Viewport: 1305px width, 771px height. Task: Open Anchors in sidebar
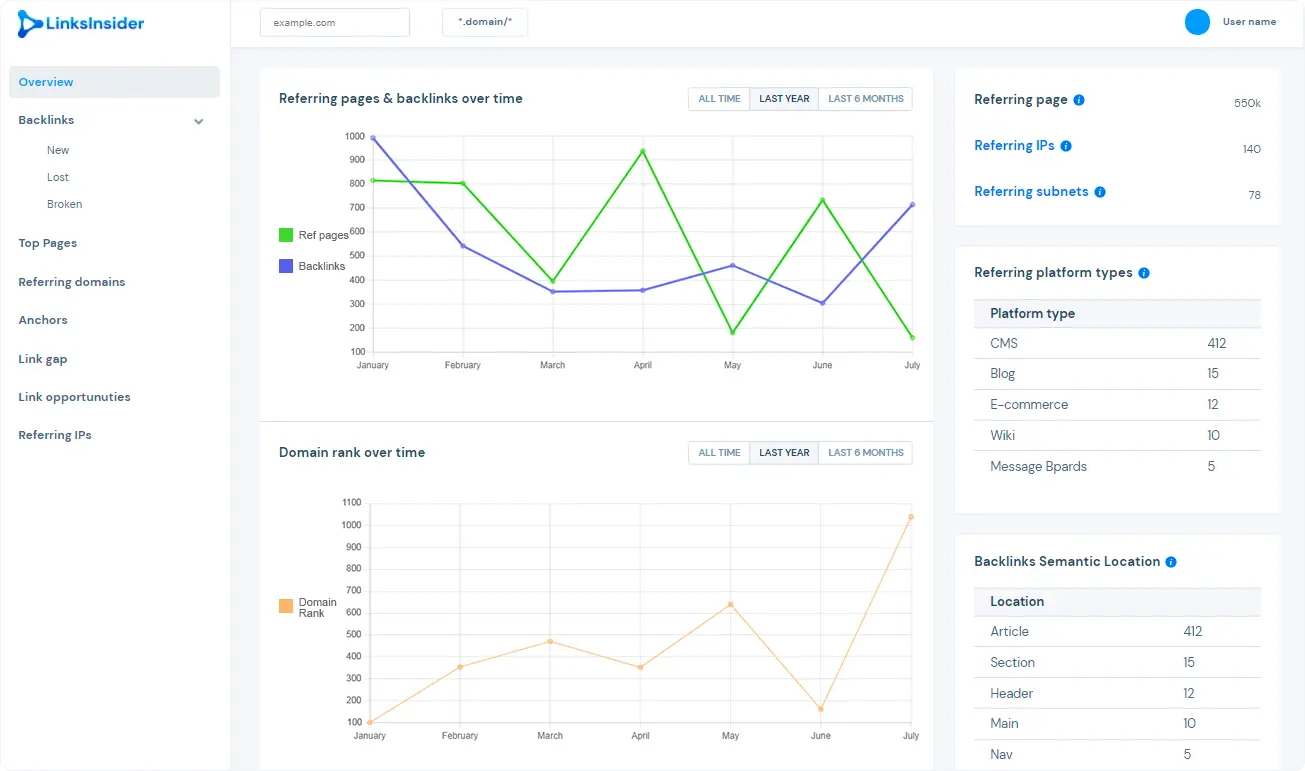point(43,320)
